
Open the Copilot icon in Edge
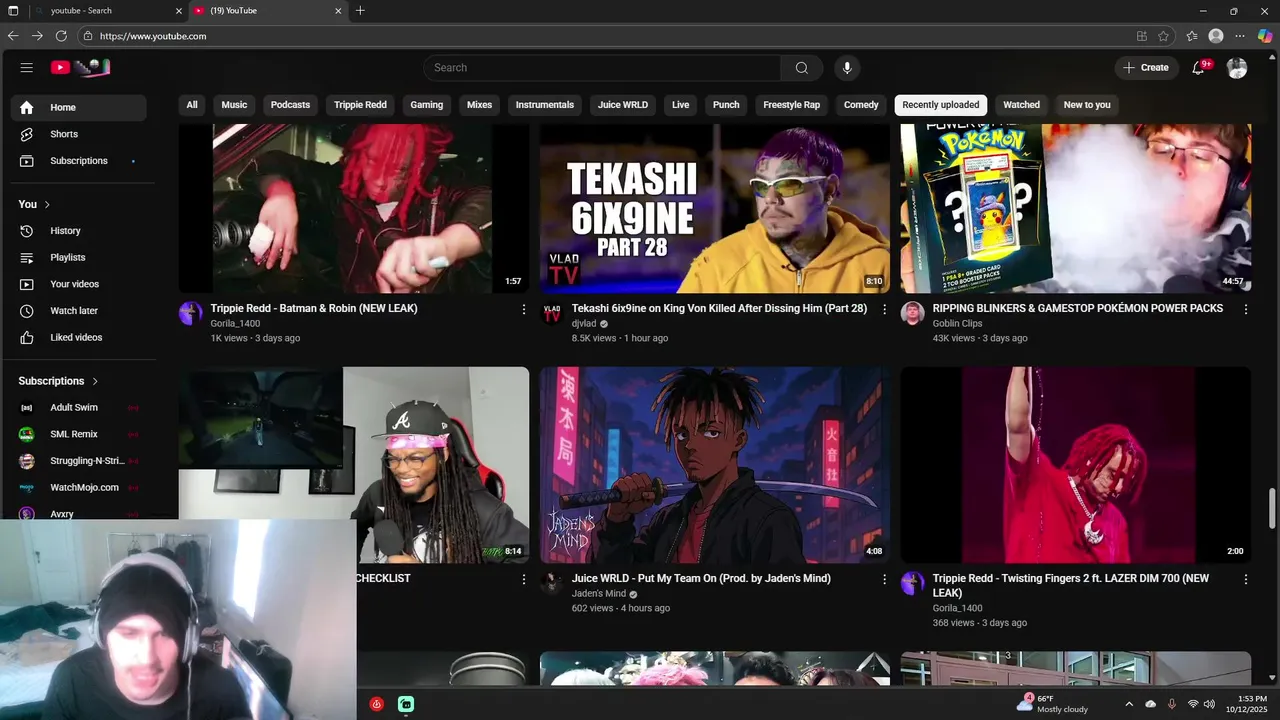pyautogui.click(x=1265, y=36)
